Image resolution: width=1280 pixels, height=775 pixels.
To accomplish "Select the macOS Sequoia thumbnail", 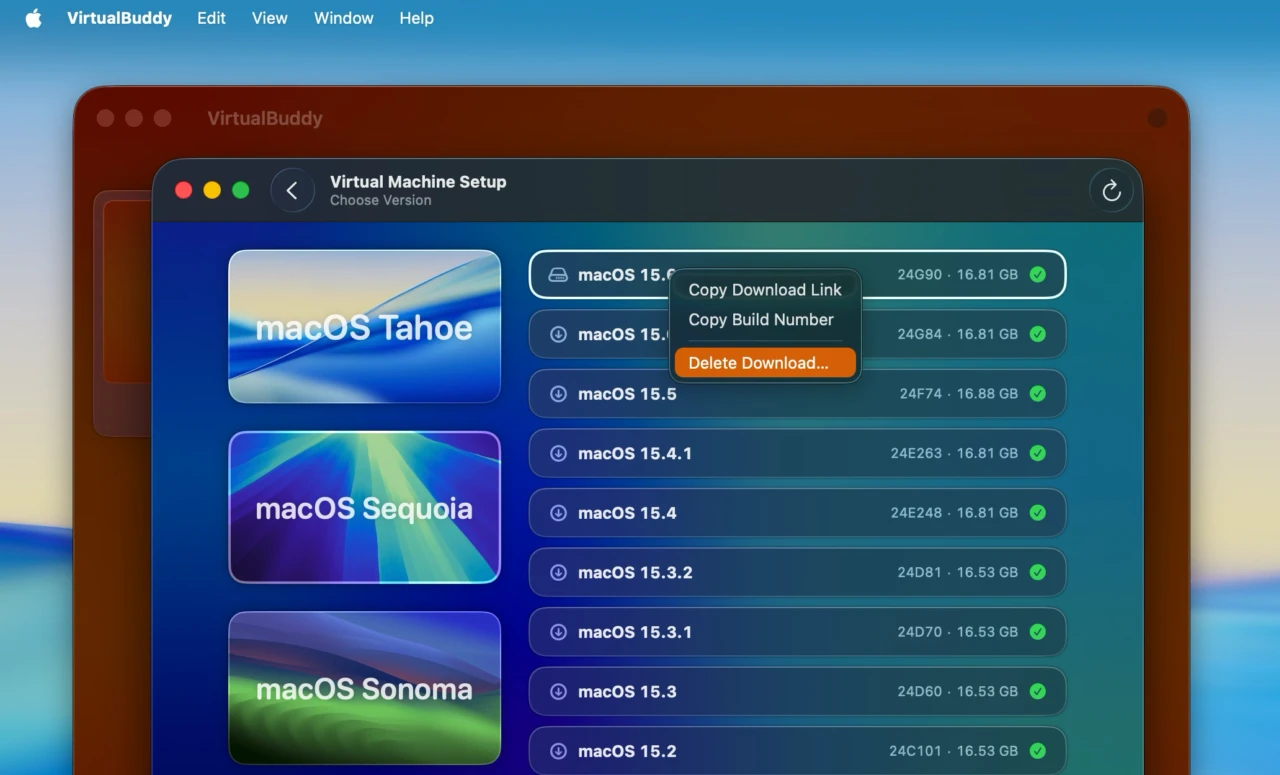I will pyautogui.click(x=364, y=507).
